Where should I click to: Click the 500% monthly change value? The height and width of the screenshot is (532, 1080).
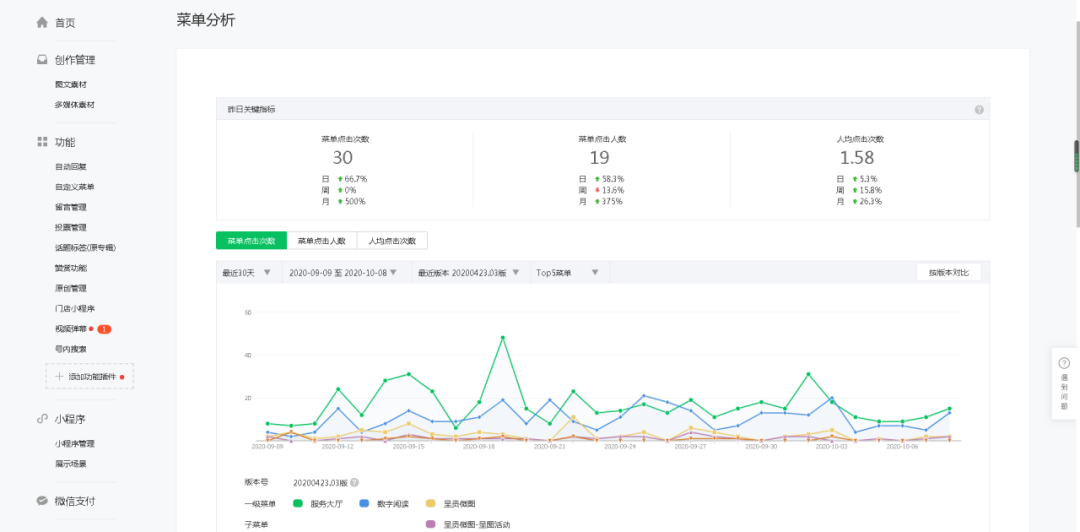pyautogui.click(x=355, y=202)
